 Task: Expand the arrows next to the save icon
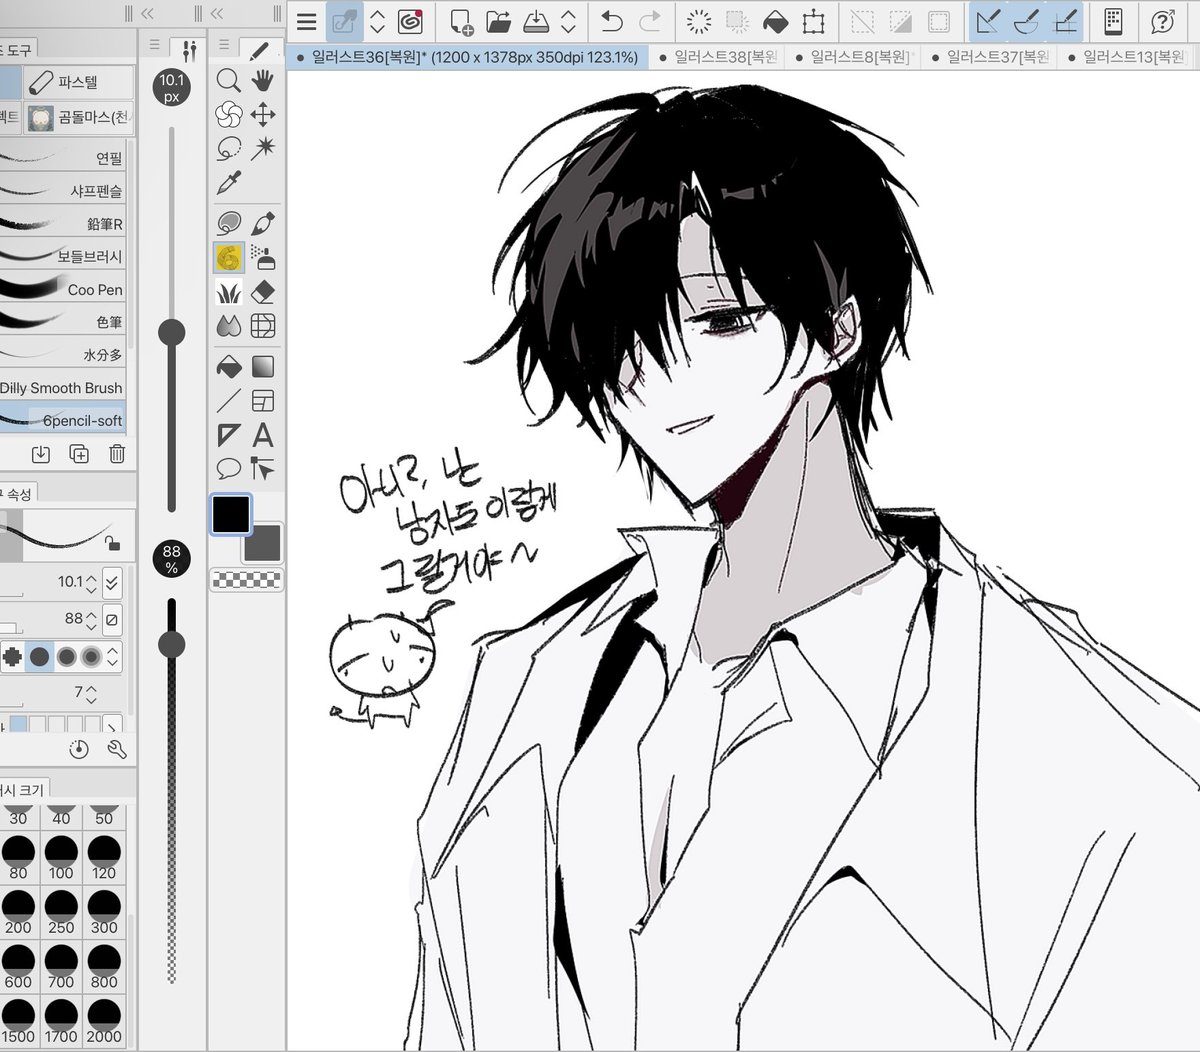568,21
